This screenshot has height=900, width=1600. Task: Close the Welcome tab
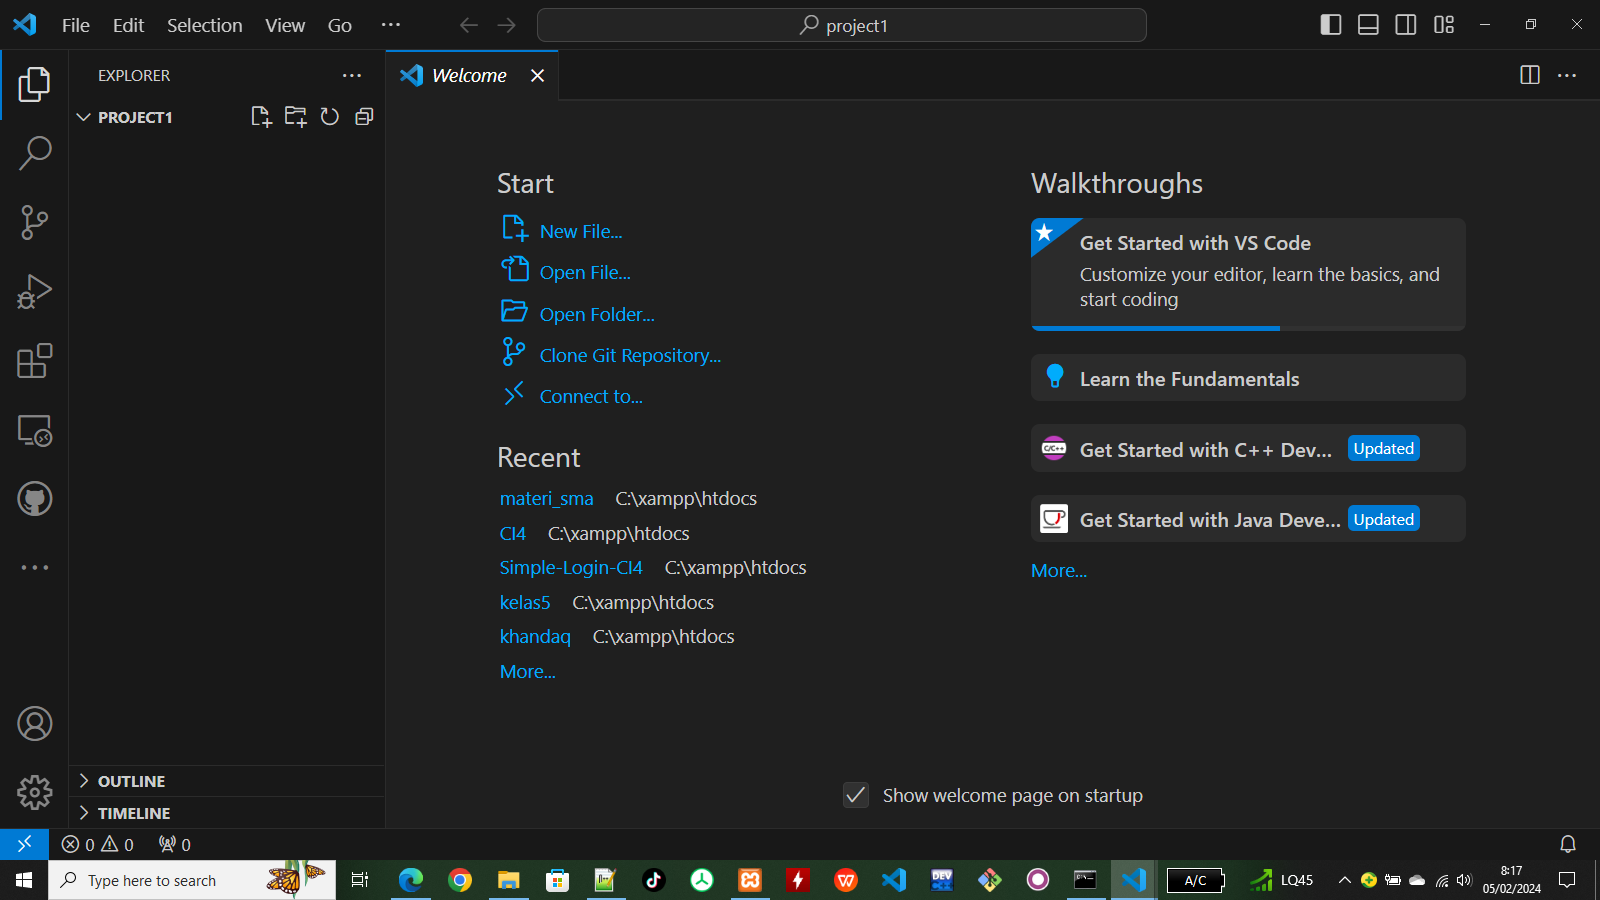point(537,76)
